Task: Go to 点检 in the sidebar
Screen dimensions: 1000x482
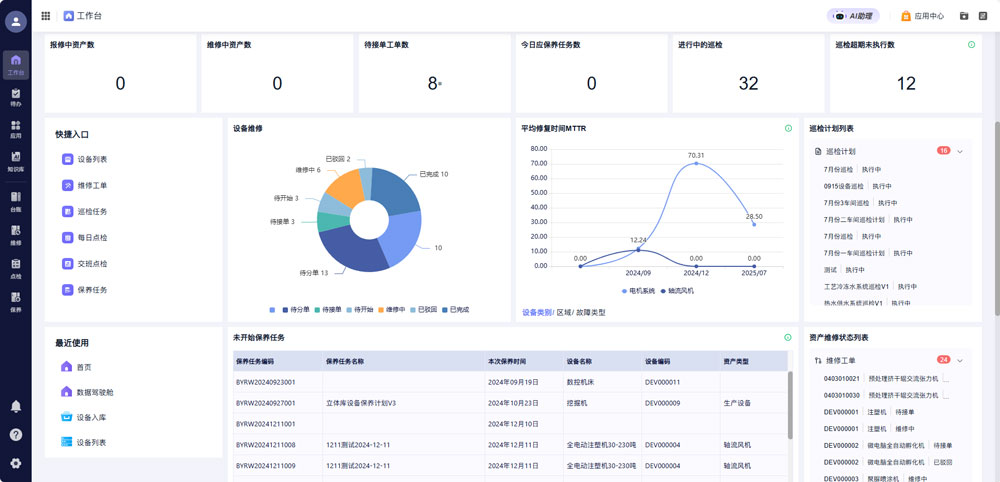Action: click(15, 270)
